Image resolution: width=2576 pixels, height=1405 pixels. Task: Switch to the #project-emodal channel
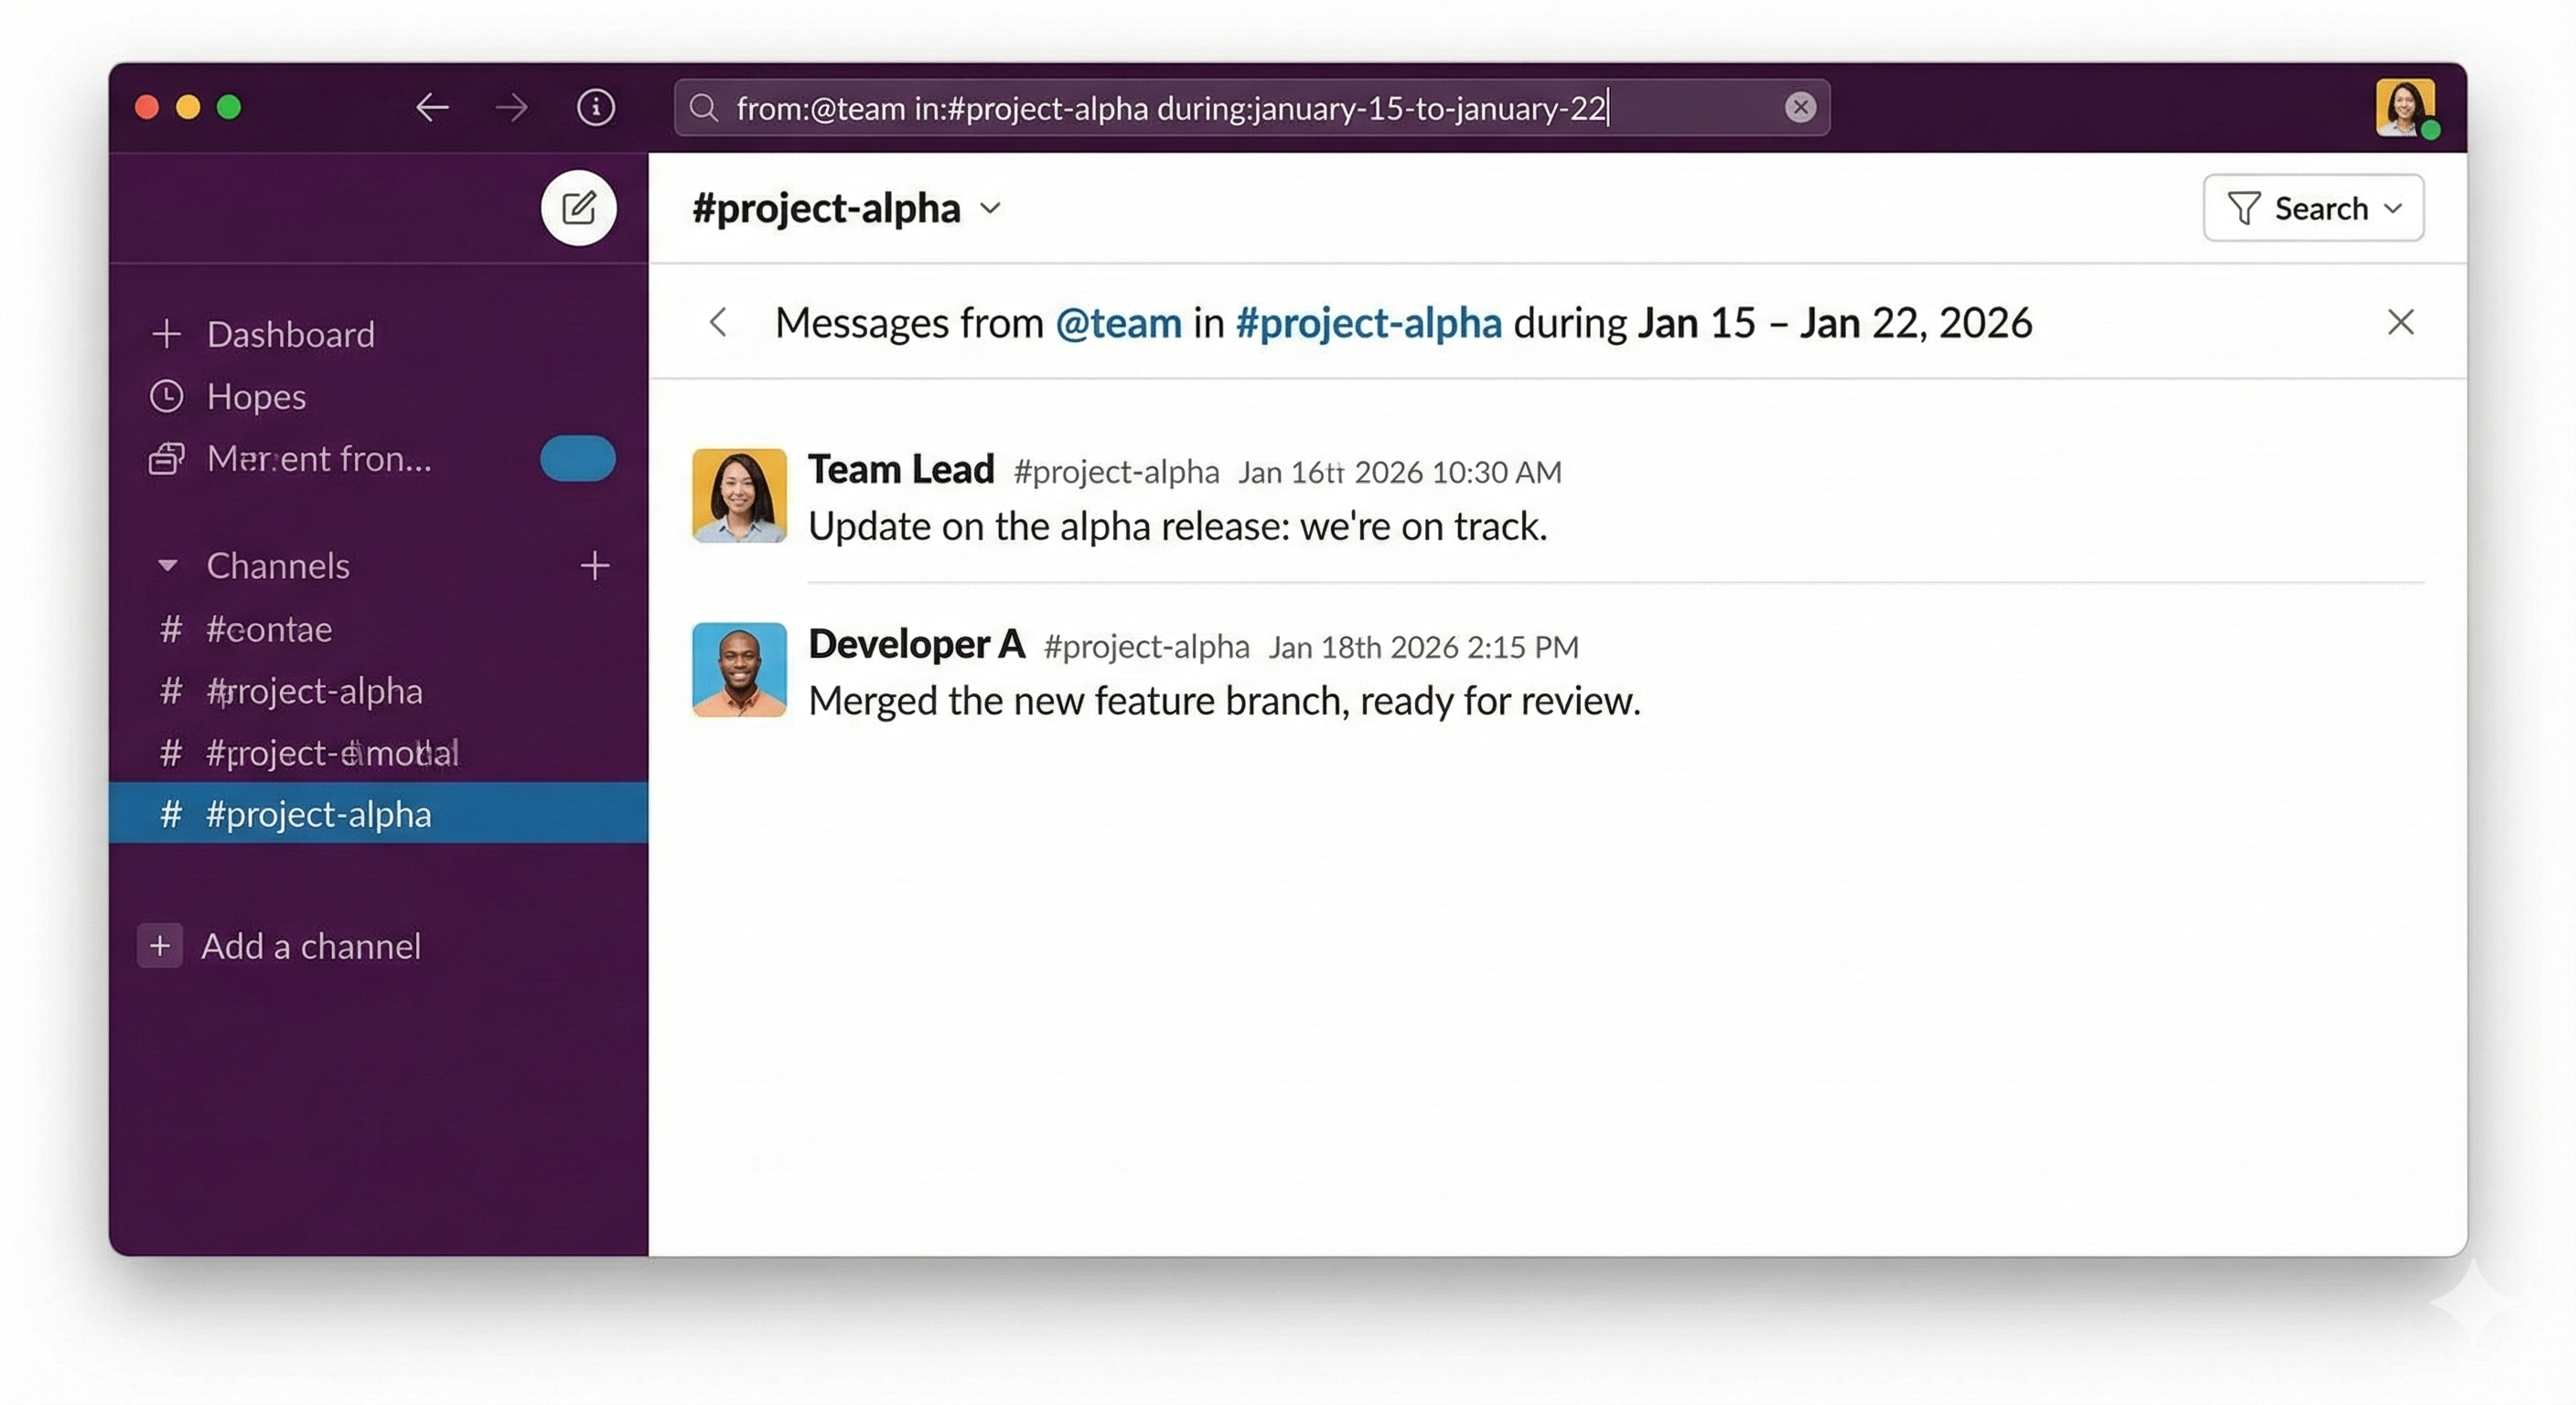tap(330, 753)
